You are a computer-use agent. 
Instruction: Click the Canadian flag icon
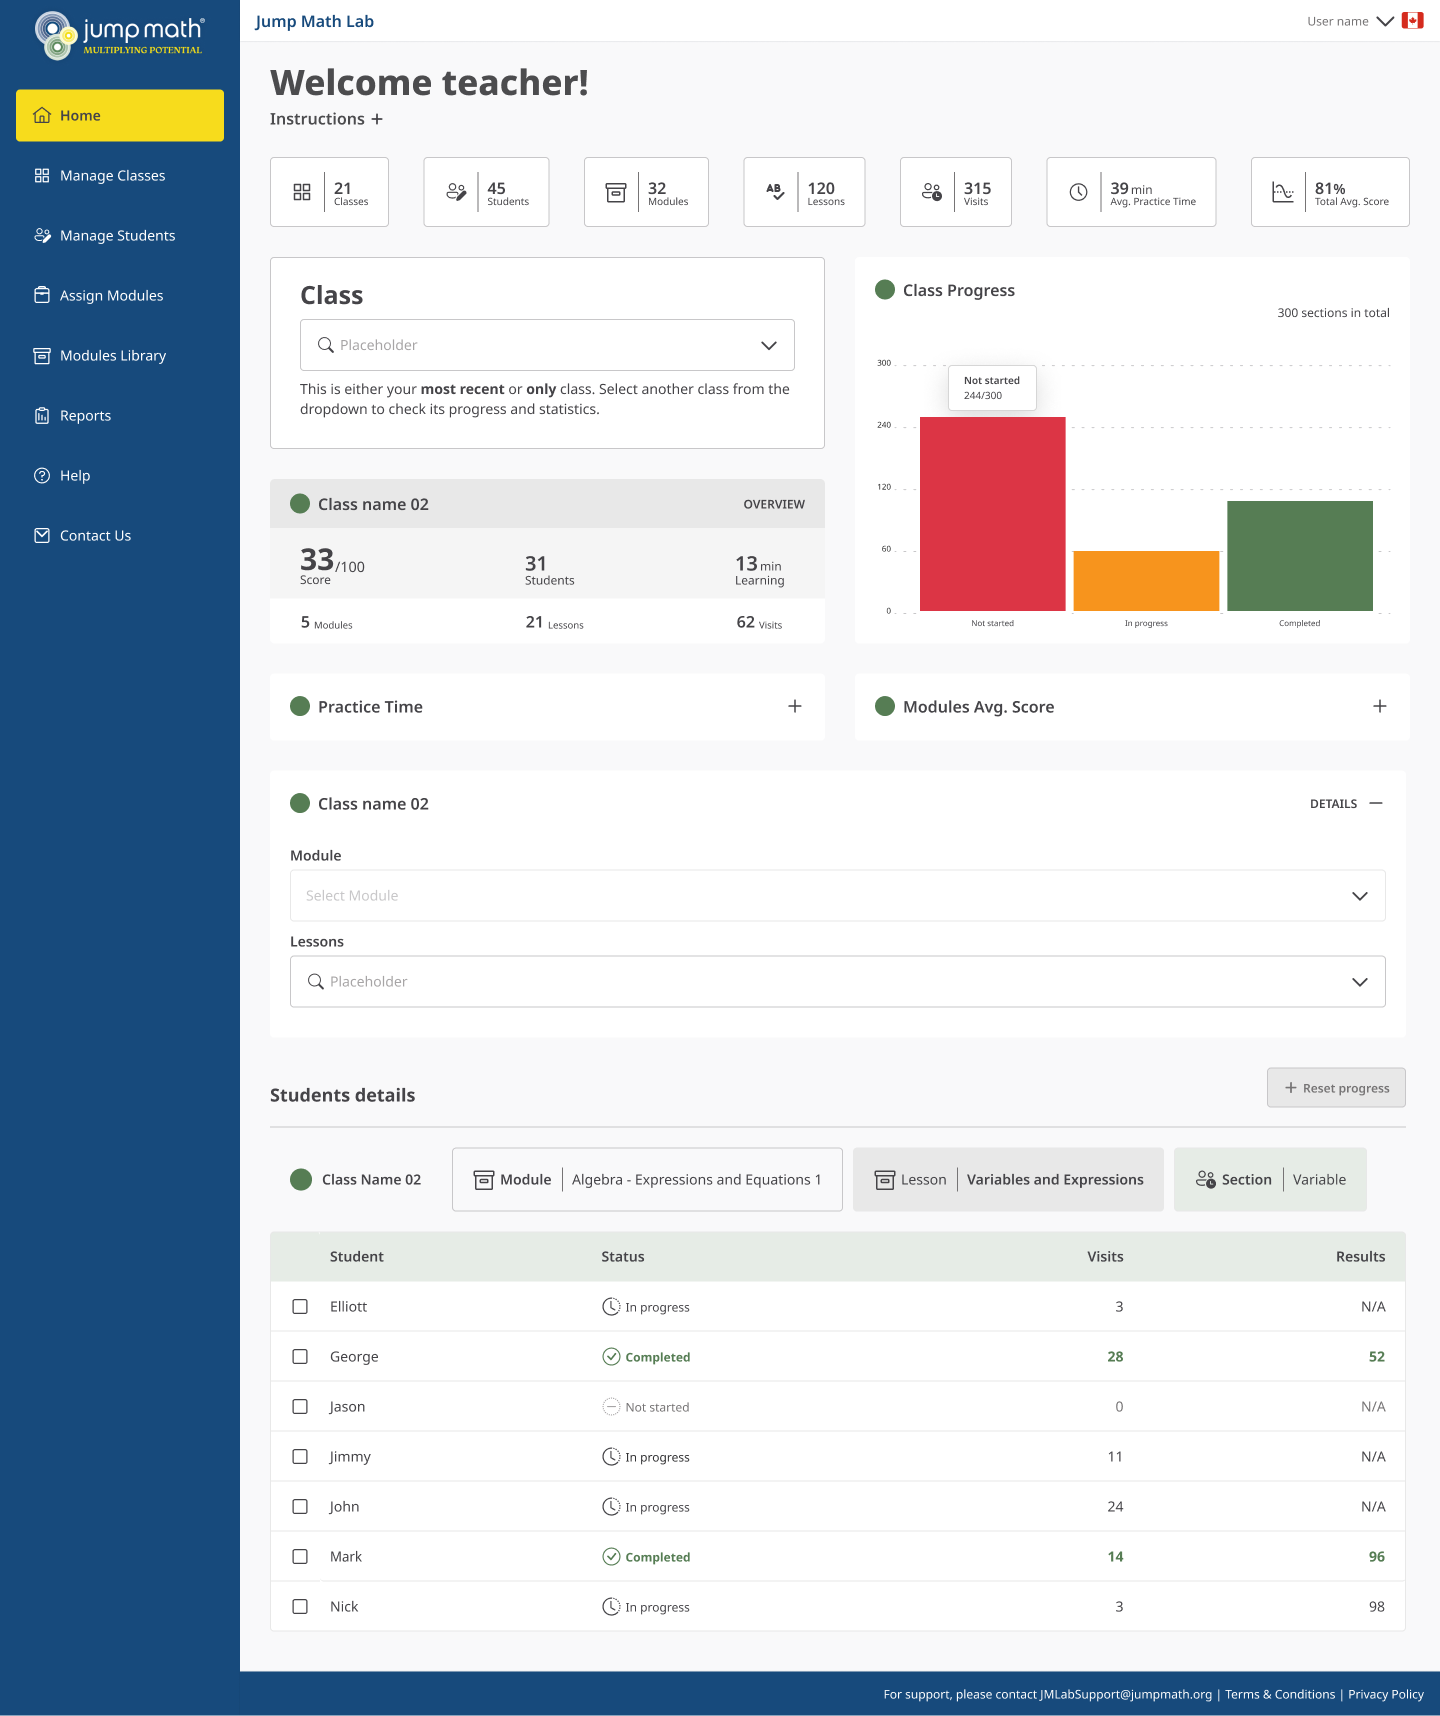[x=1412, y=21]
